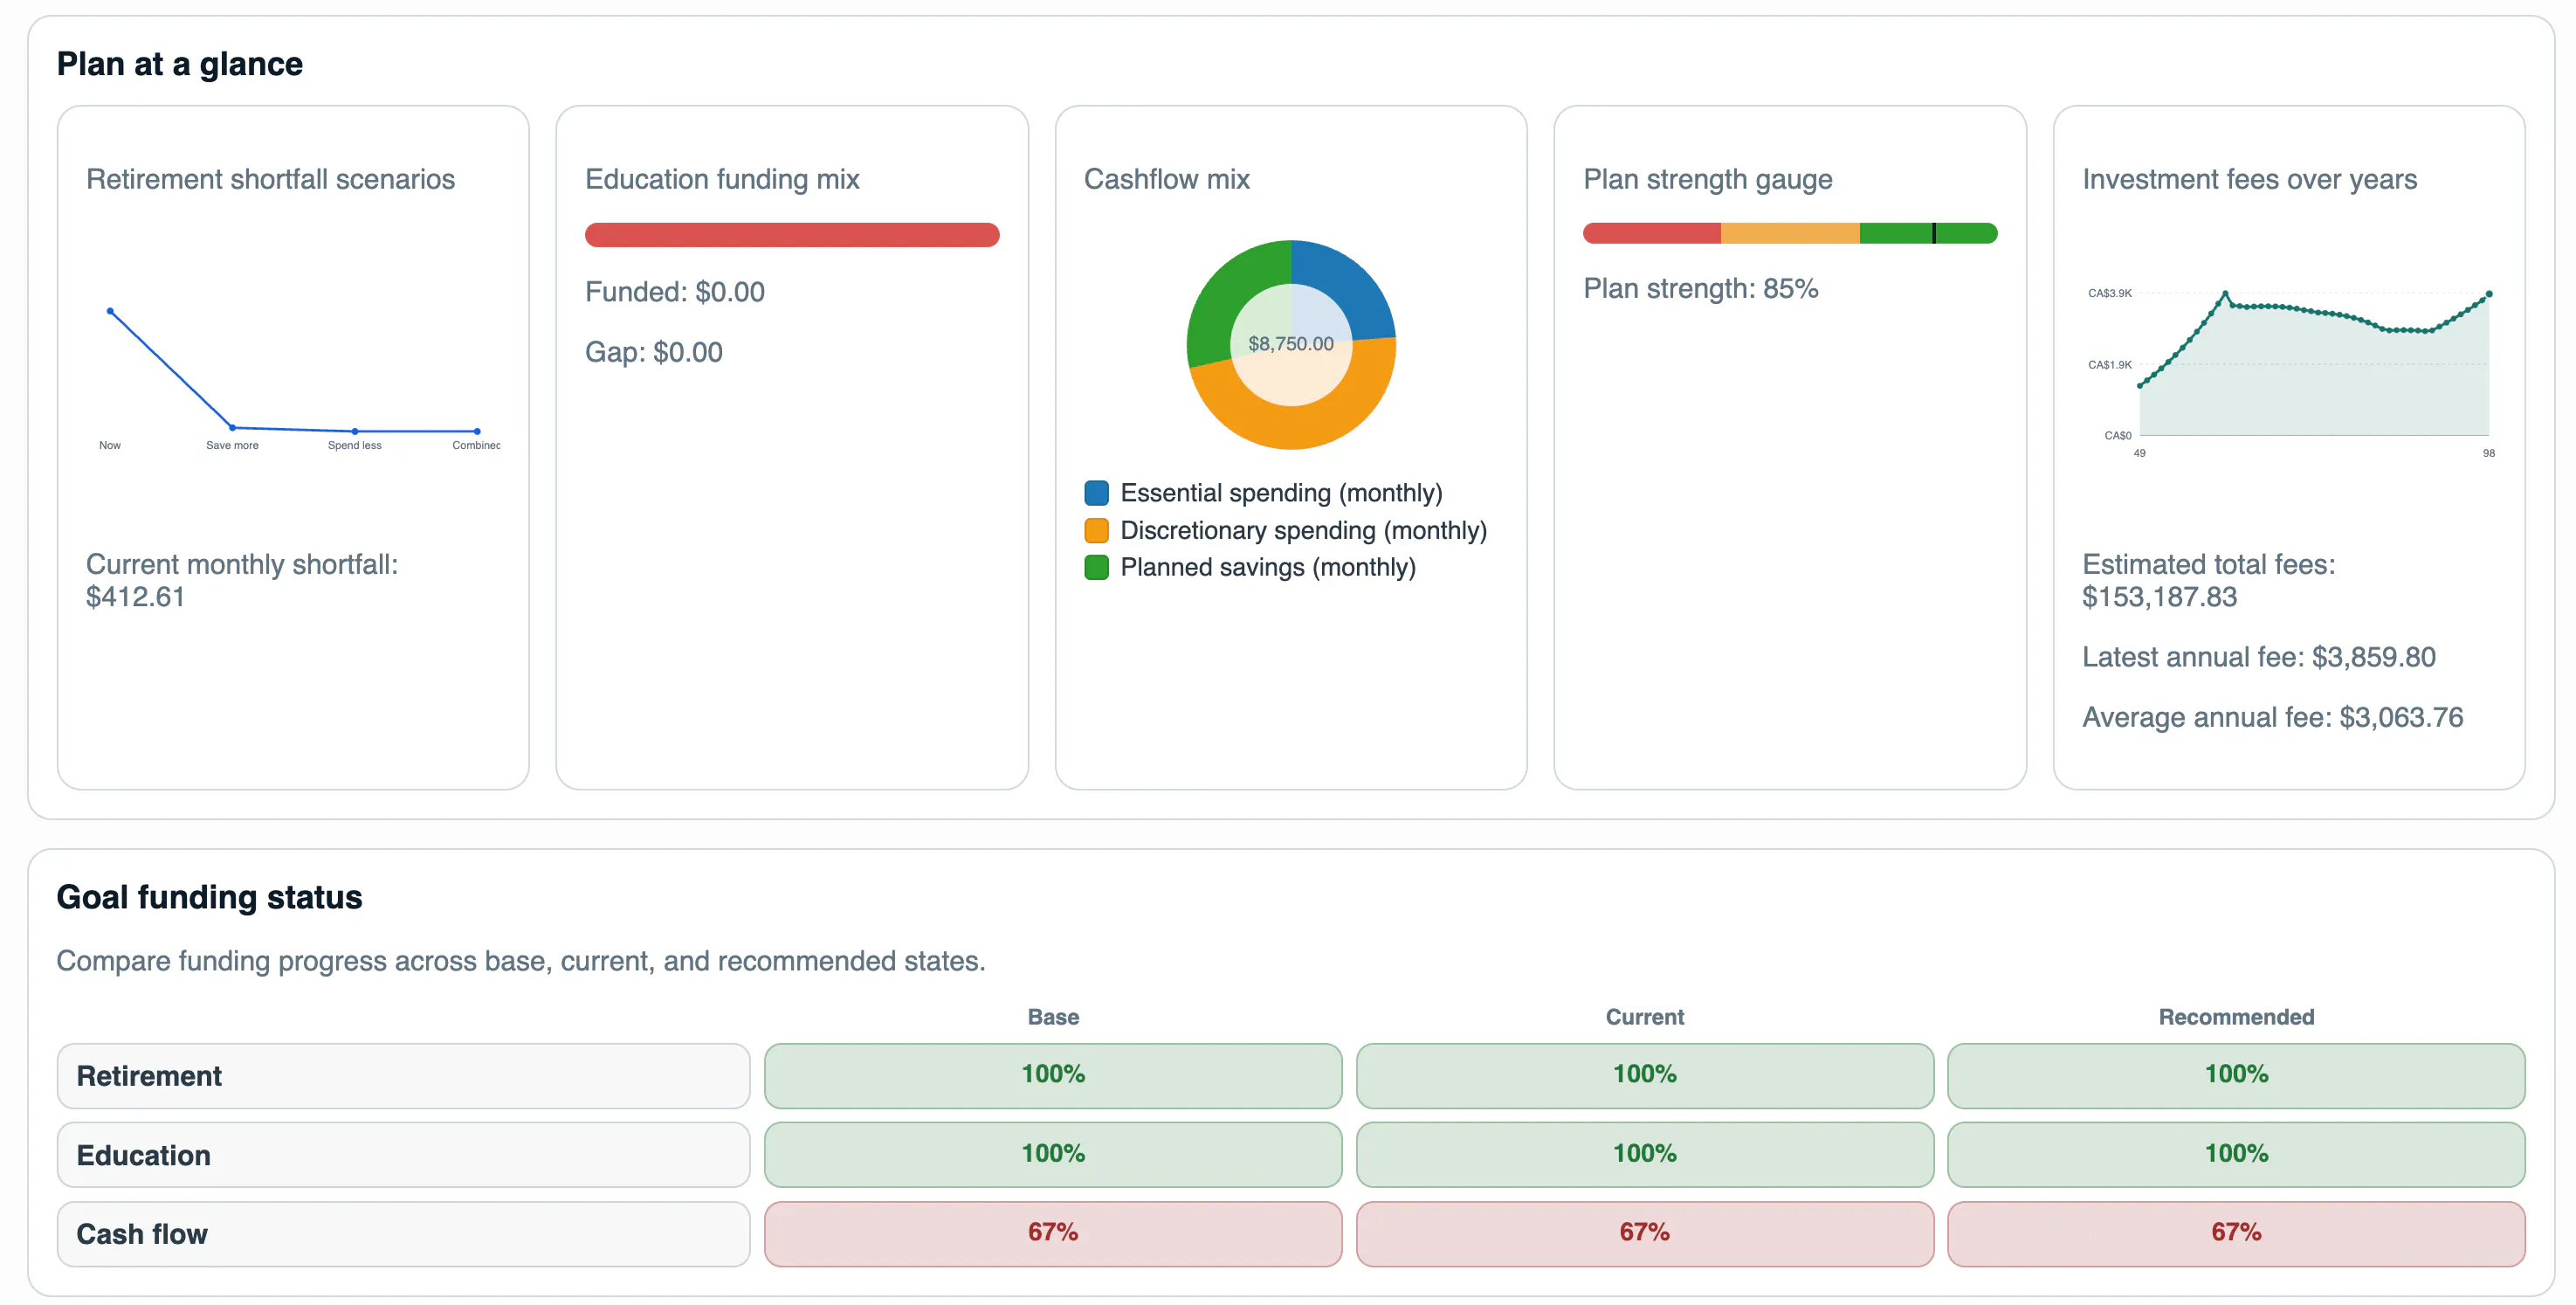Click the Plan strength: 85% text
2576x1305 pixels.
coord(1700,289)
